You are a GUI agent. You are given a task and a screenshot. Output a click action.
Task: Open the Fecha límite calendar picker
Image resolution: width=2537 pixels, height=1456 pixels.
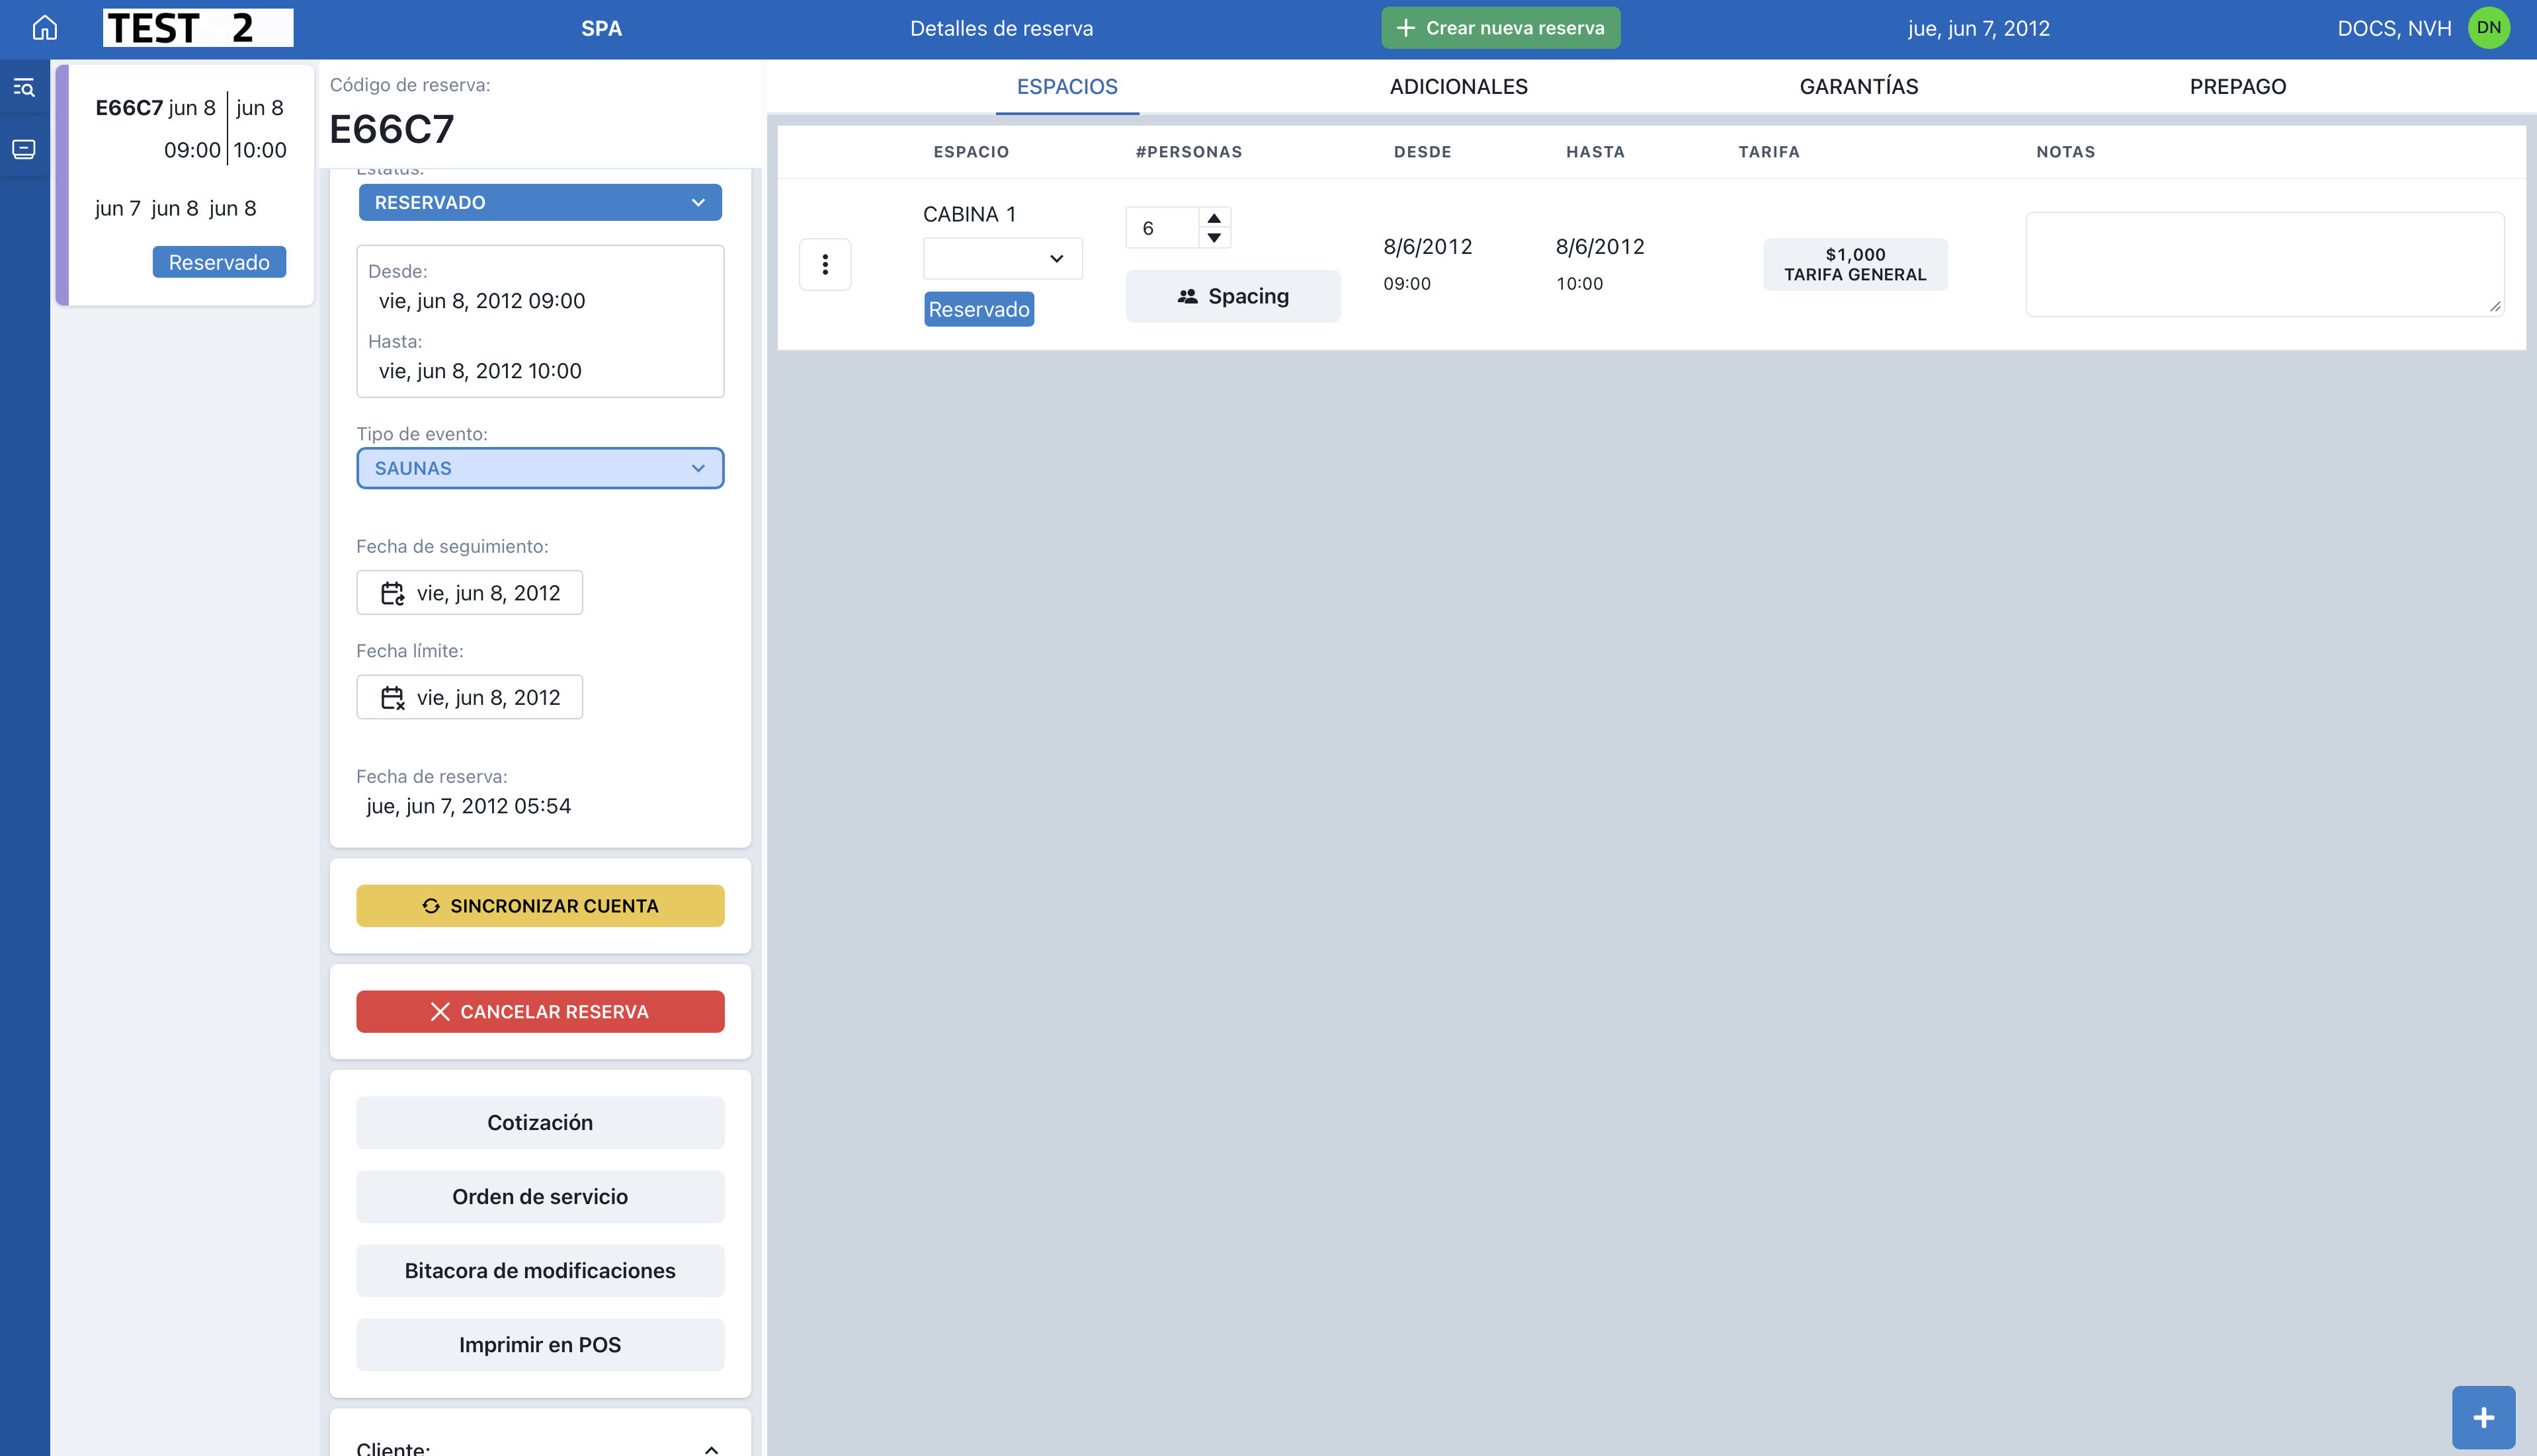click(470, 697)
